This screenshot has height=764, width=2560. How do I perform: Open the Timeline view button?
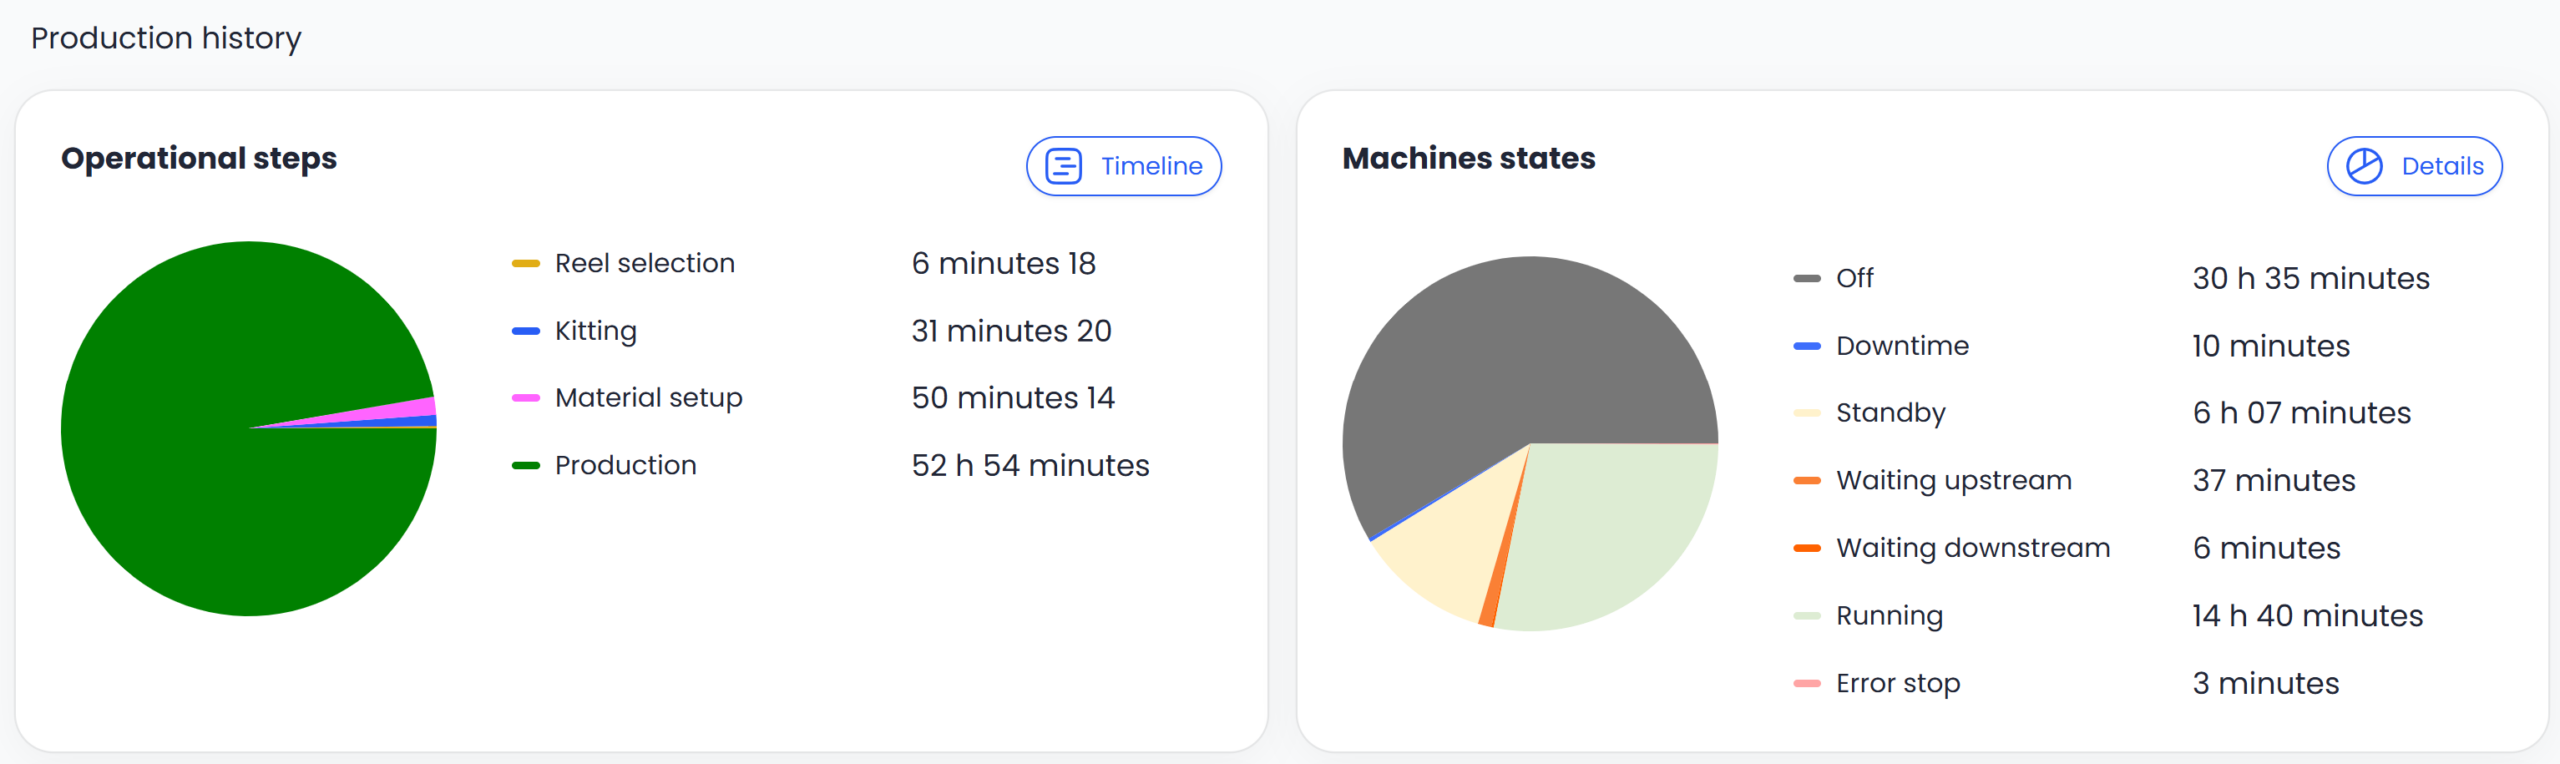click(x=1123, y=166)
